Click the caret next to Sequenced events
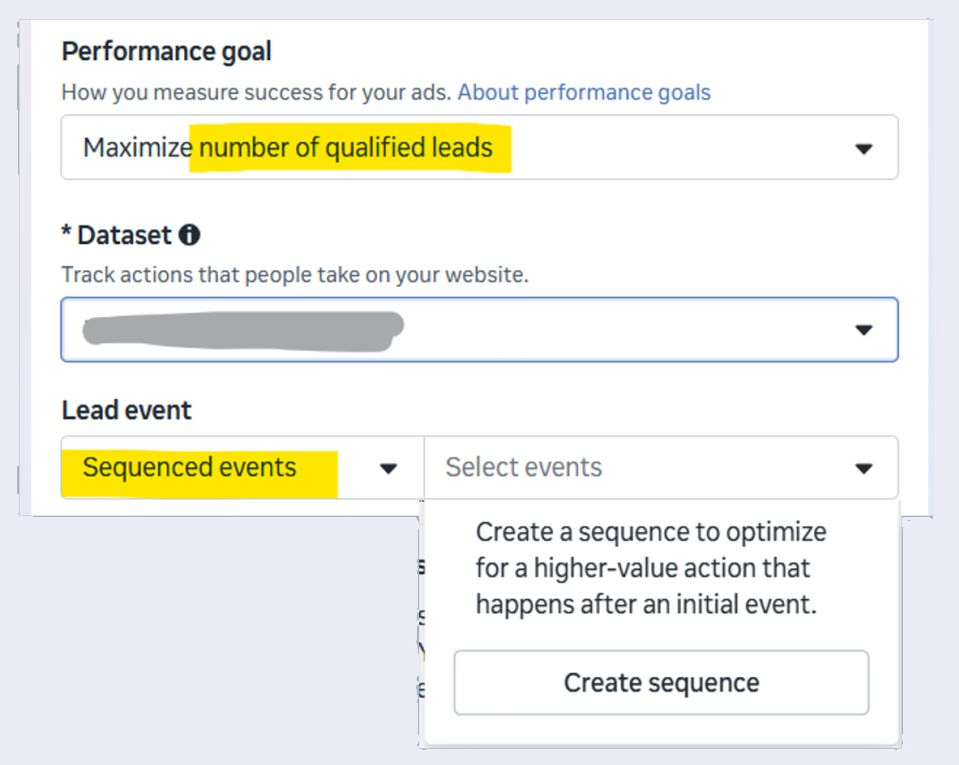 tap(388, 469)
